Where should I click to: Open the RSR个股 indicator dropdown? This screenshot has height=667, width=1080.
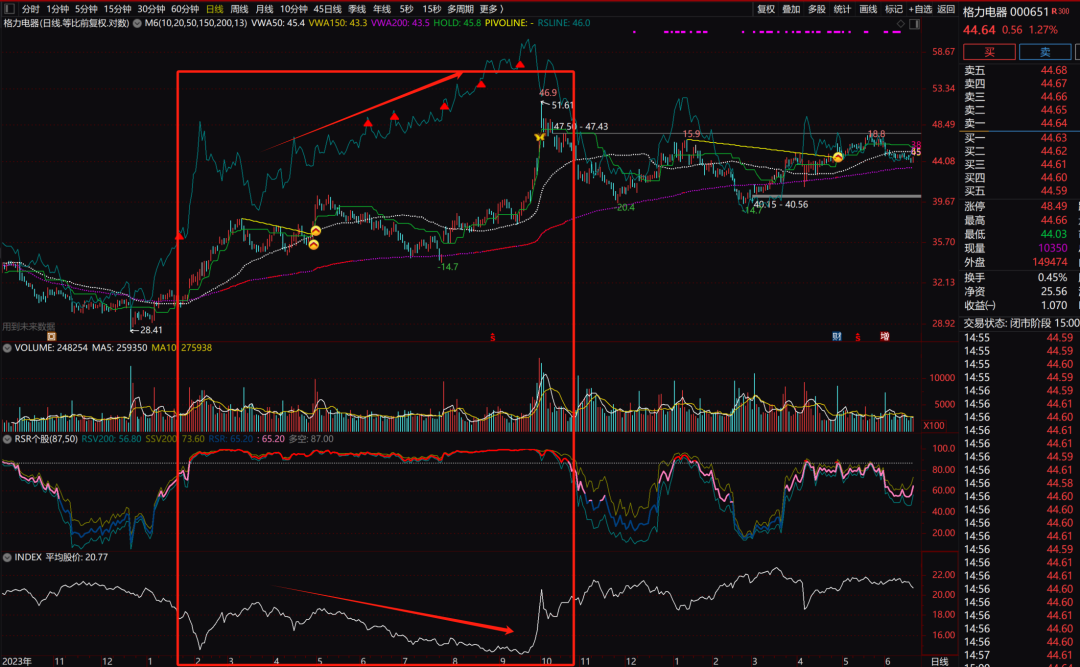click(x=7, y=439)
